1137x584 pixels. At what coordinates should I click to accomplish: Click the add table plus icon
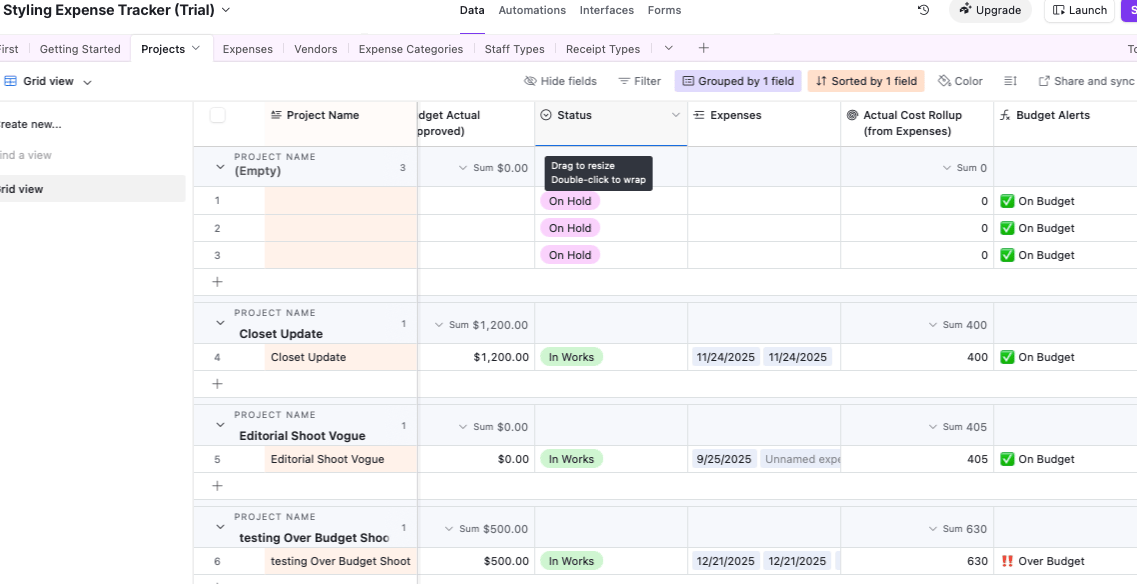coord(704,48)
